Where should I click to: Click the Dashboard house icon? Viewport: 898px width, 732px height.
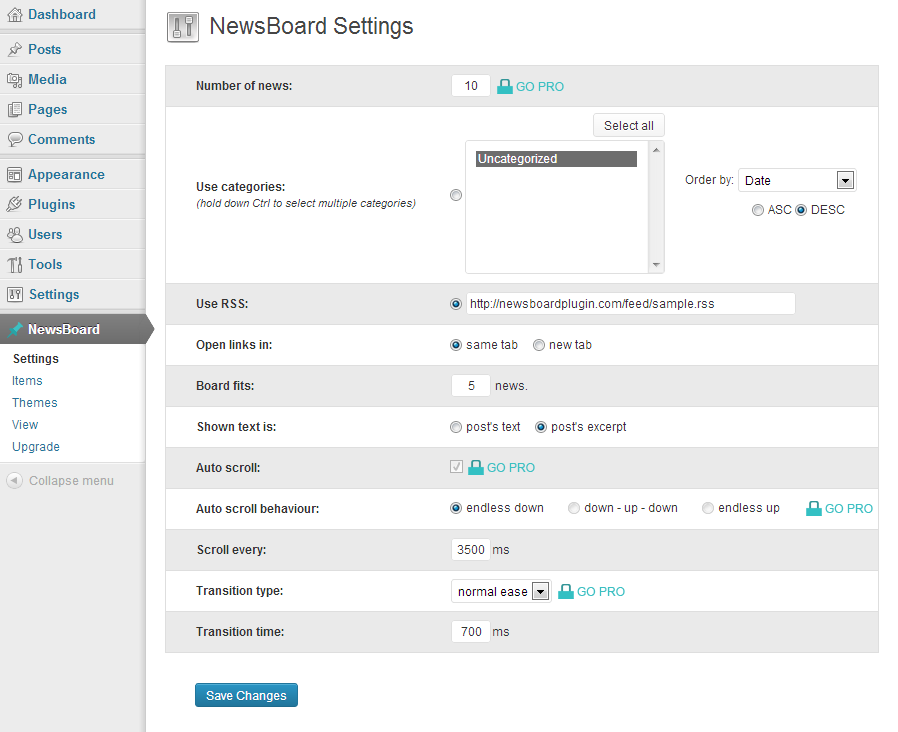pyautogui.click(x=14, y=15)
